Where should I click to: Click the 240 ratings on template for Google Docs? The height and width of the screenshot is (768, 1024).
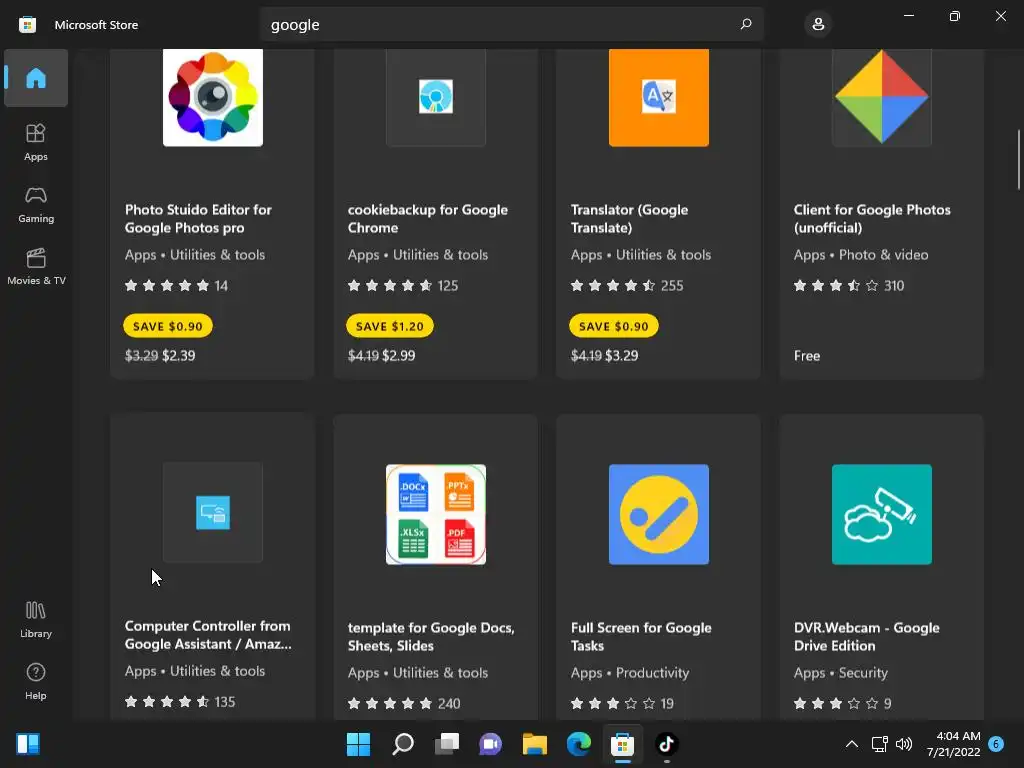(x=404, y=703)
